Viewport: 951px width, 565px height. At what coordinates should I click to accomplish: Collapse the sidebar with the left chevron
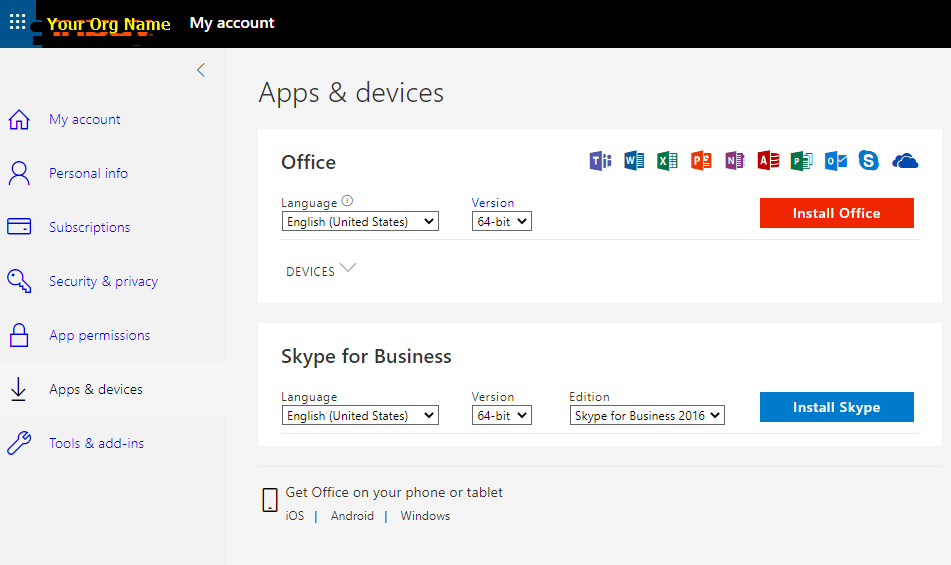pos(201,70)
